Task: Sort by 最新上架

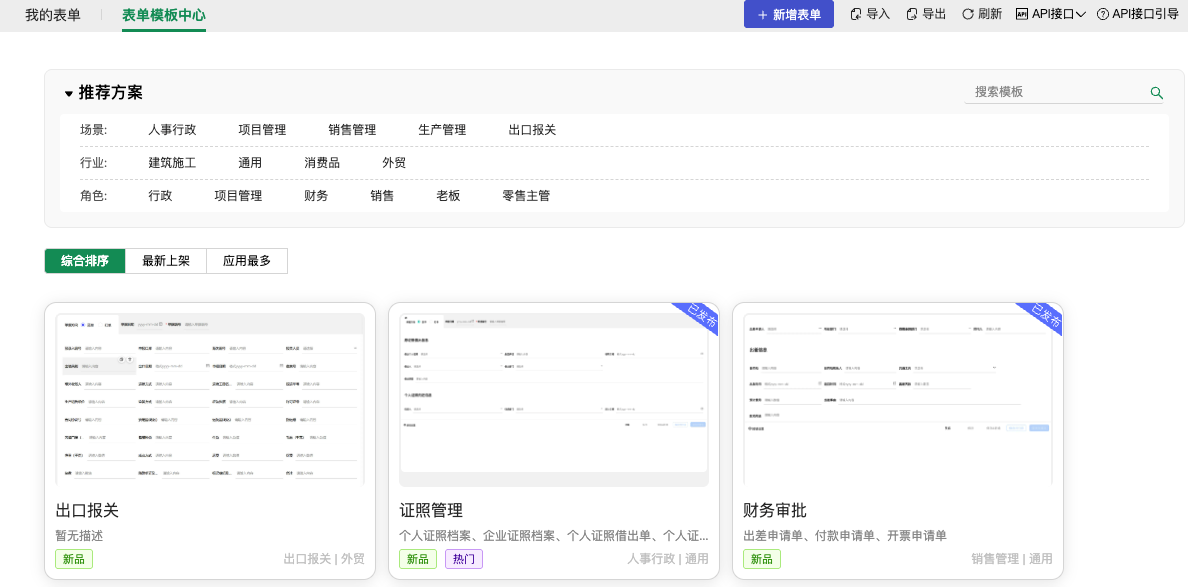Action: pyautogui.click(x=166, y=261)
